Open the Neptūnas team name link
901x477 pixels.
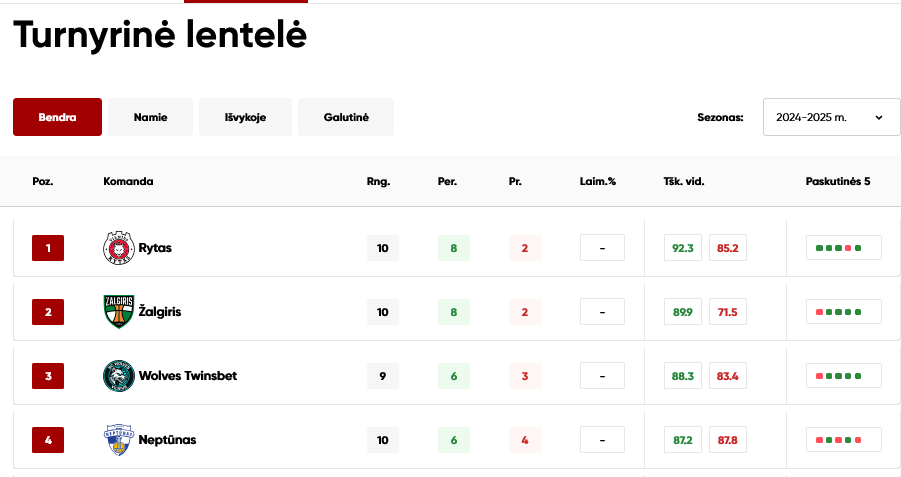tap(167, 440)
